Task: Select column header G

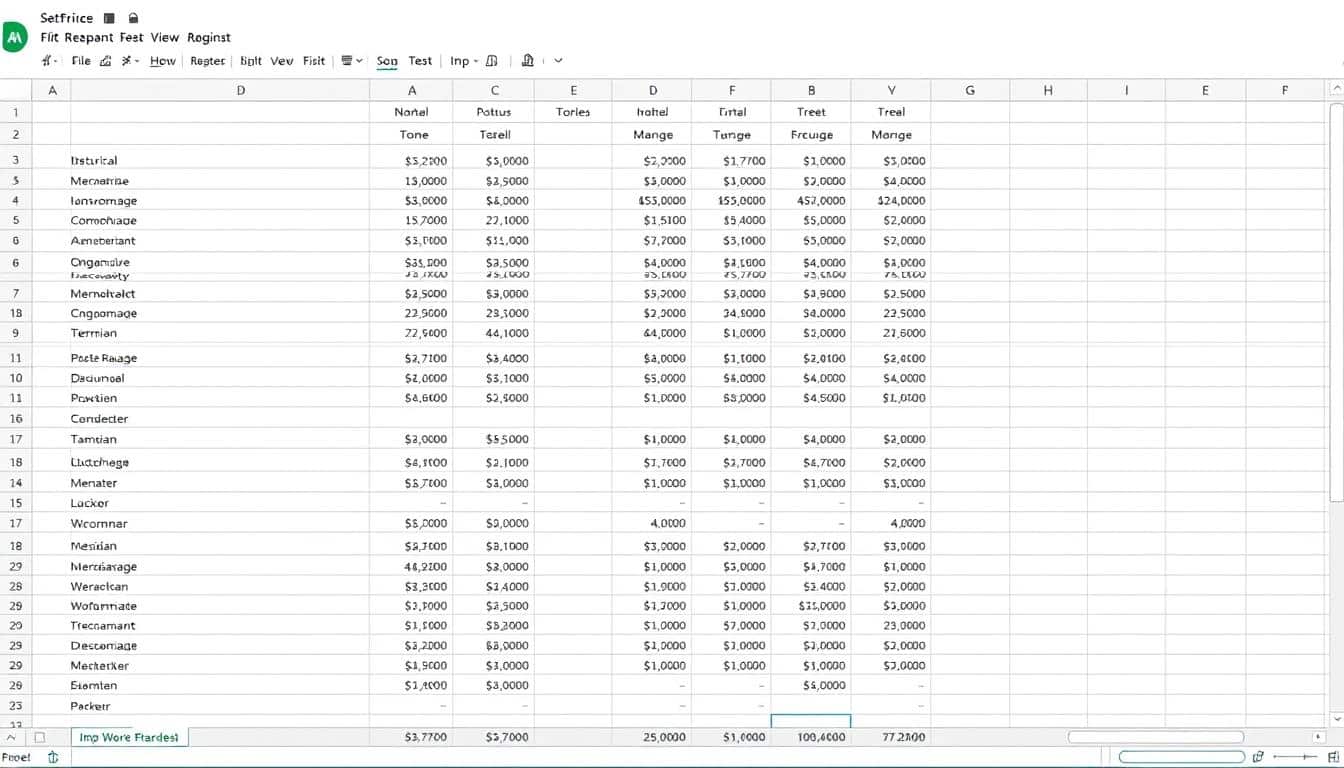Action: point(970,90)
